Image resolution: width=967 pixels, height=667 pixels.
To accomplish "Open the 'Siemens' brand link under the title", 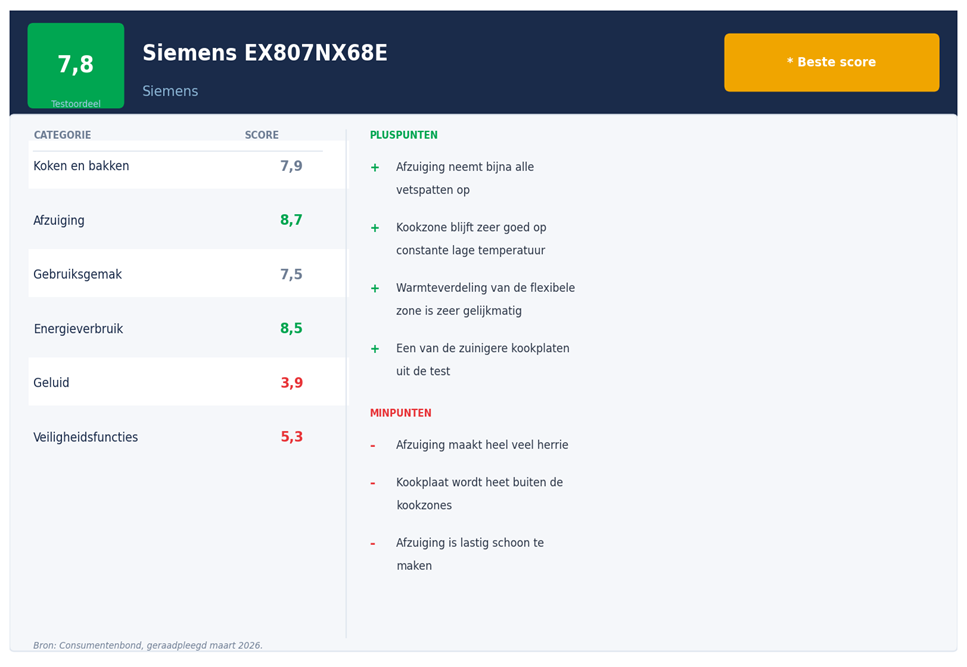I will (x=170, y=91).
